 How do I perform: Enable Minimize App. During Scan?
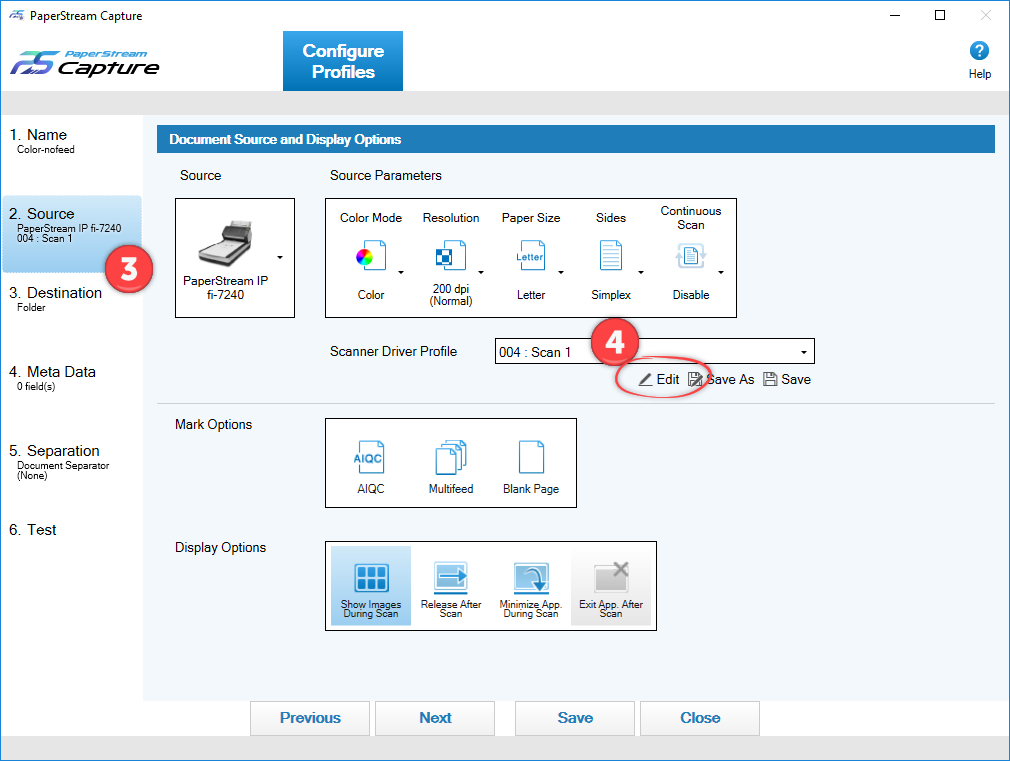(x=531, y=586)
